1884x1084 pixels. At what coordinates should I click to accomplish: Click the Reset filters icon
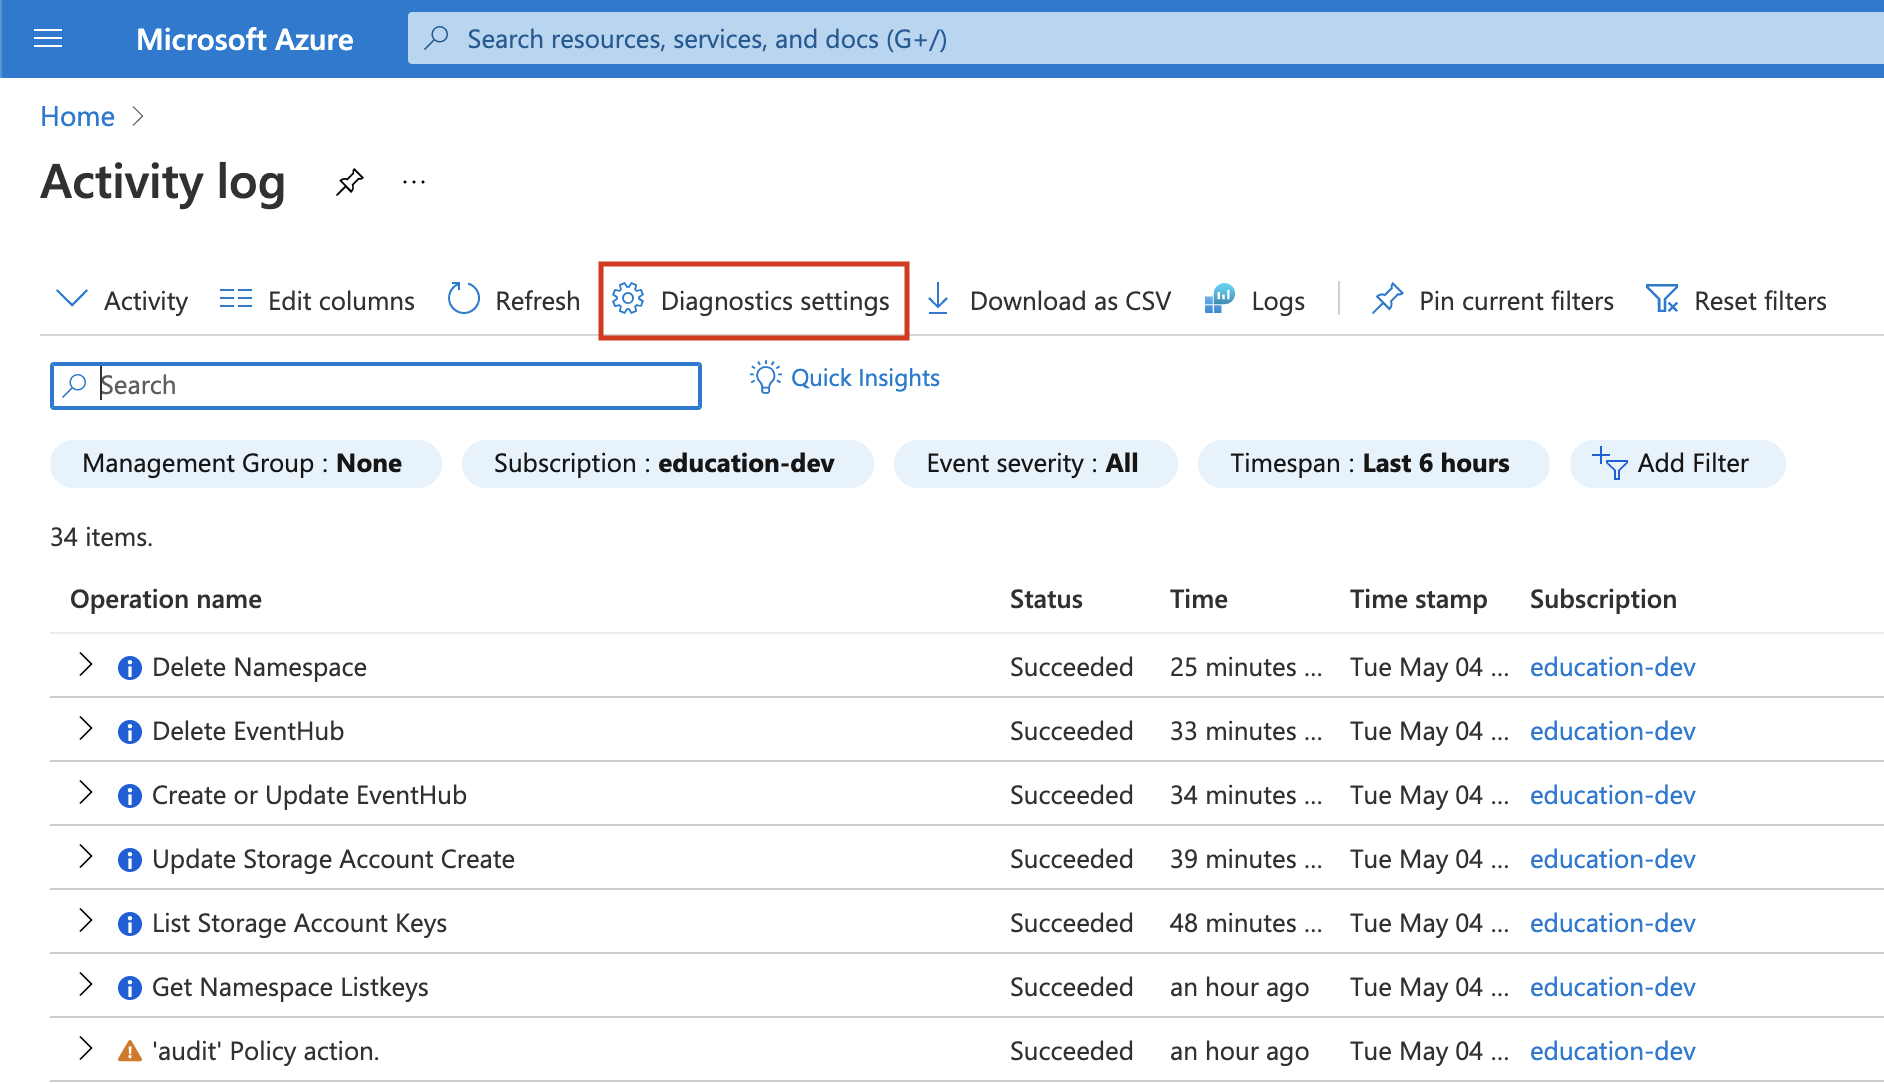pos(1662,299)
